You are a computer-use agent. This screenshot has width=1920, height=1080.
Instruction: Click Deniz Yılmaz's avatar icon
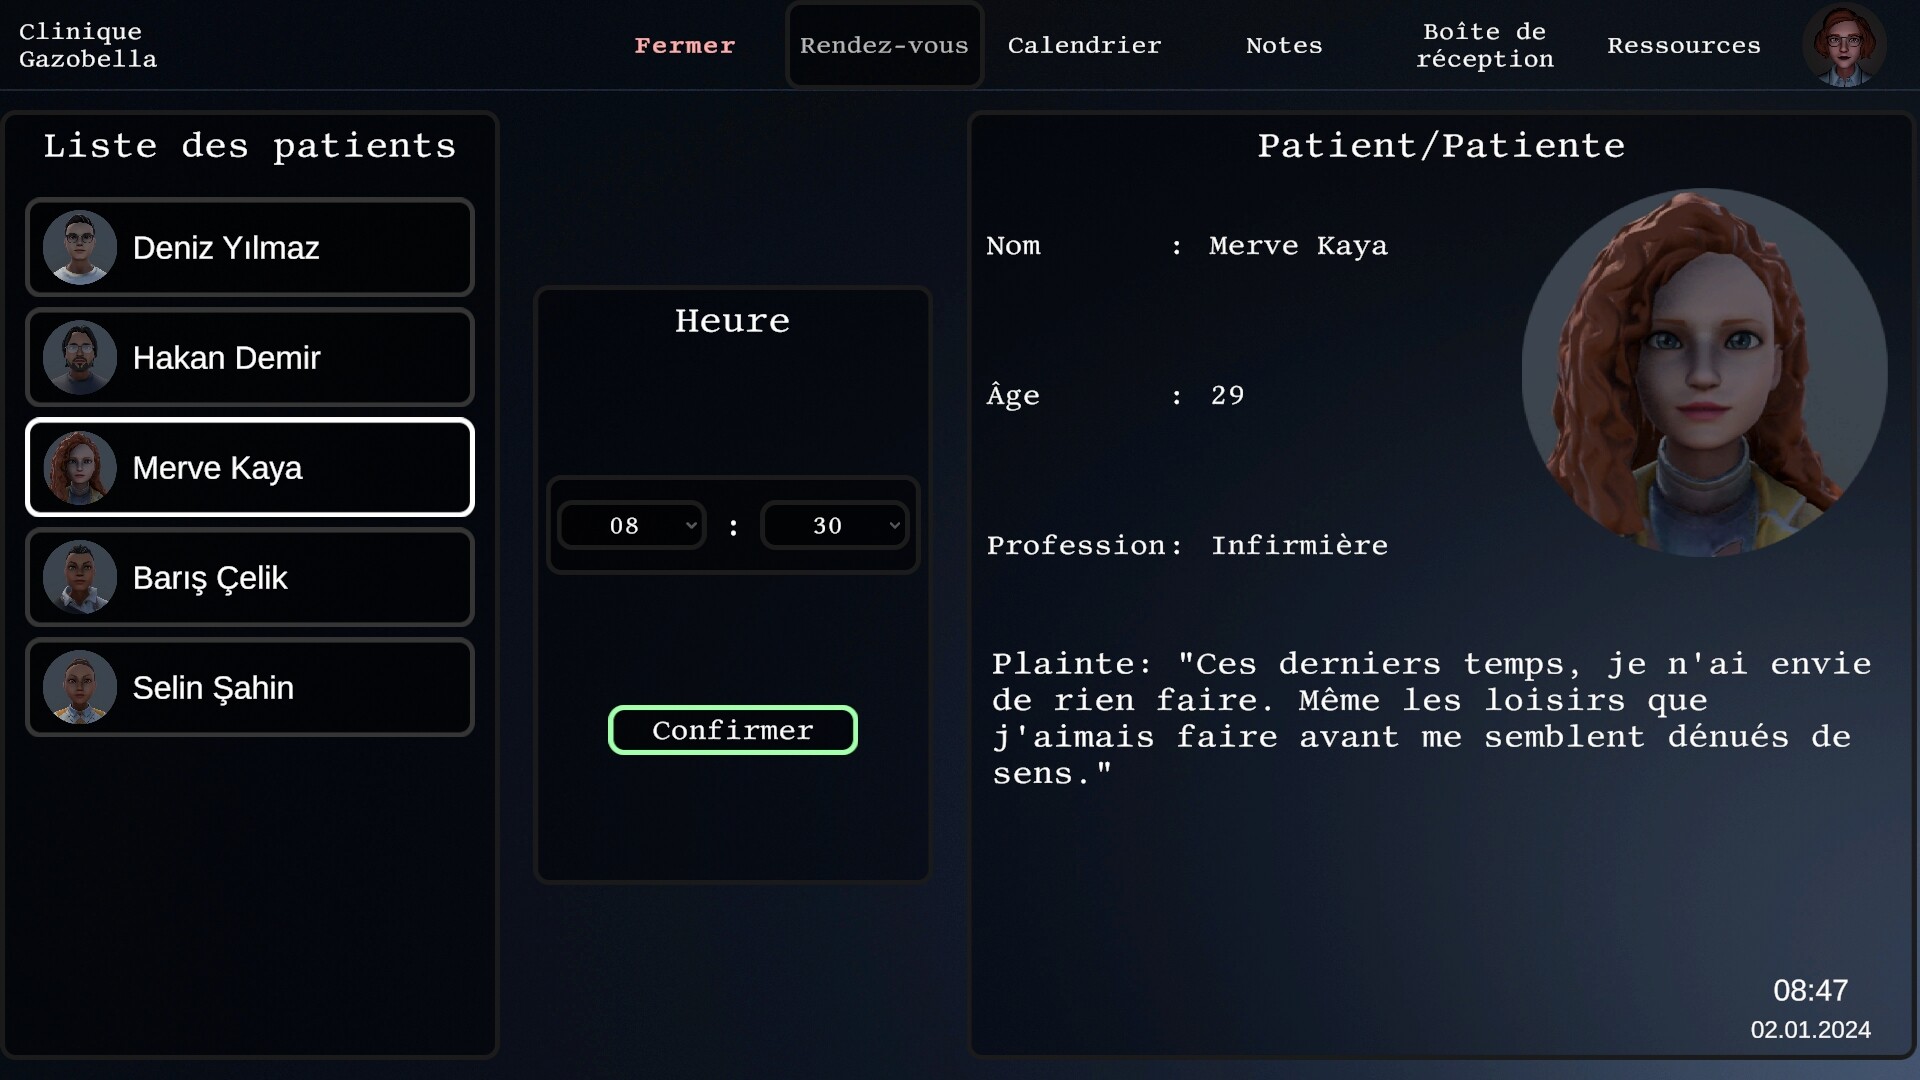tap(80, 248)
